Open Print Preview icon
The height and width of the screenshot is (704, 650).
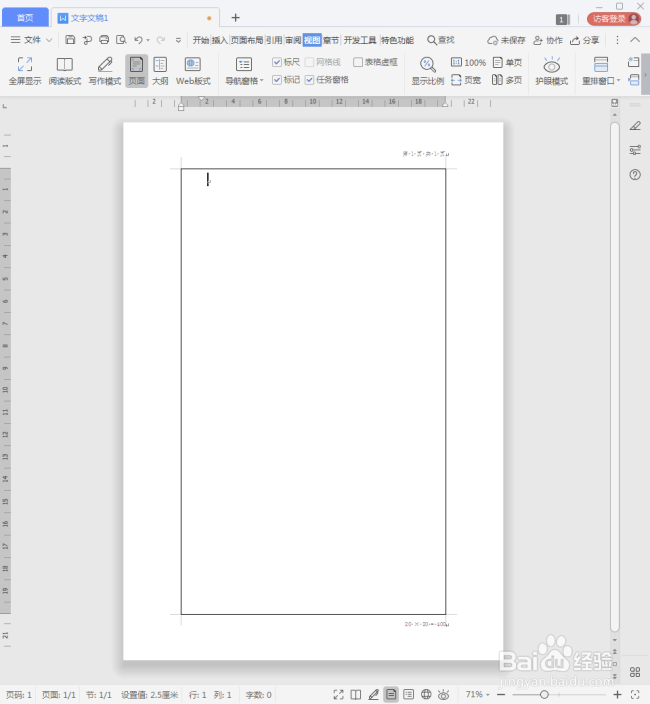point(121,40)
